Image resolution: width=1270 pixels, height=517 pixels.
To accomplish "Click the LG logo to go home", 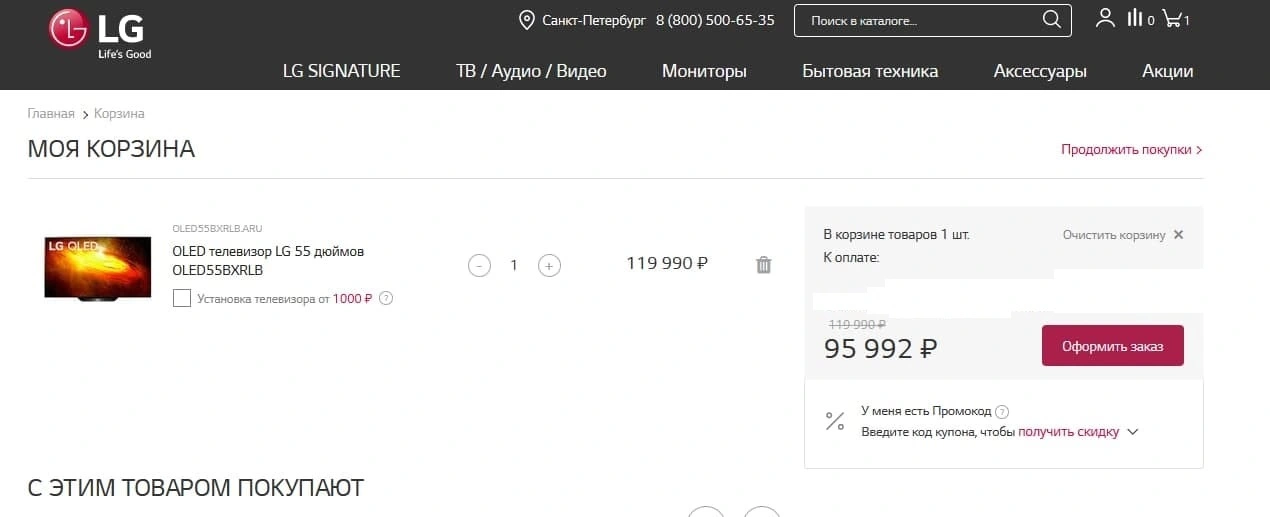I will (100, 34).
